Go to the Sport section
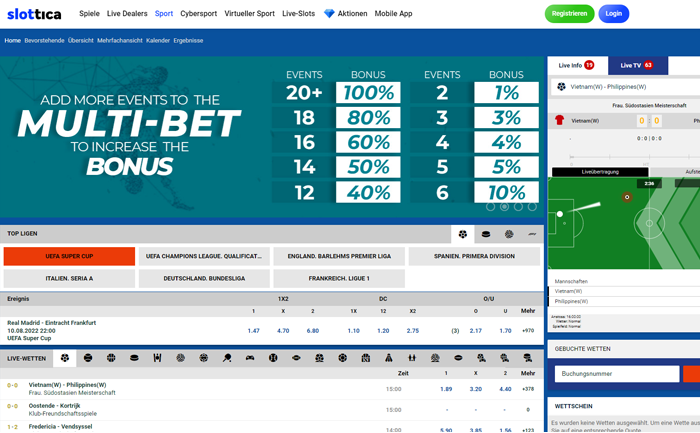Viewport: 700px width, 433px height. [x=164, y=14]
